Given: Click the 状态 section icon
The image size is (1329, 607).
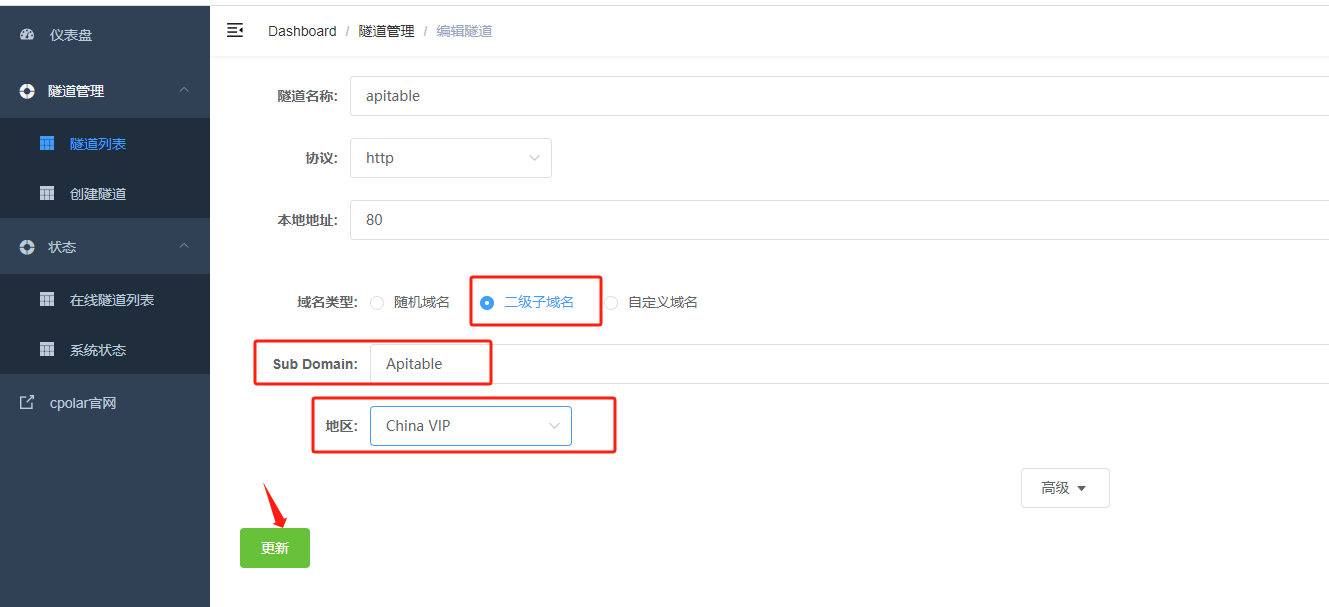Looking at the screenshot, I should pyautogui.click(x=27, y=247).
